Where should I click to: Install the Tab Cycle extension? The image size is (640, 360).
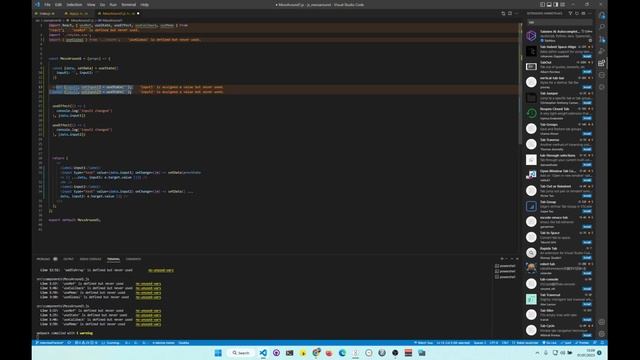[587, 336]
